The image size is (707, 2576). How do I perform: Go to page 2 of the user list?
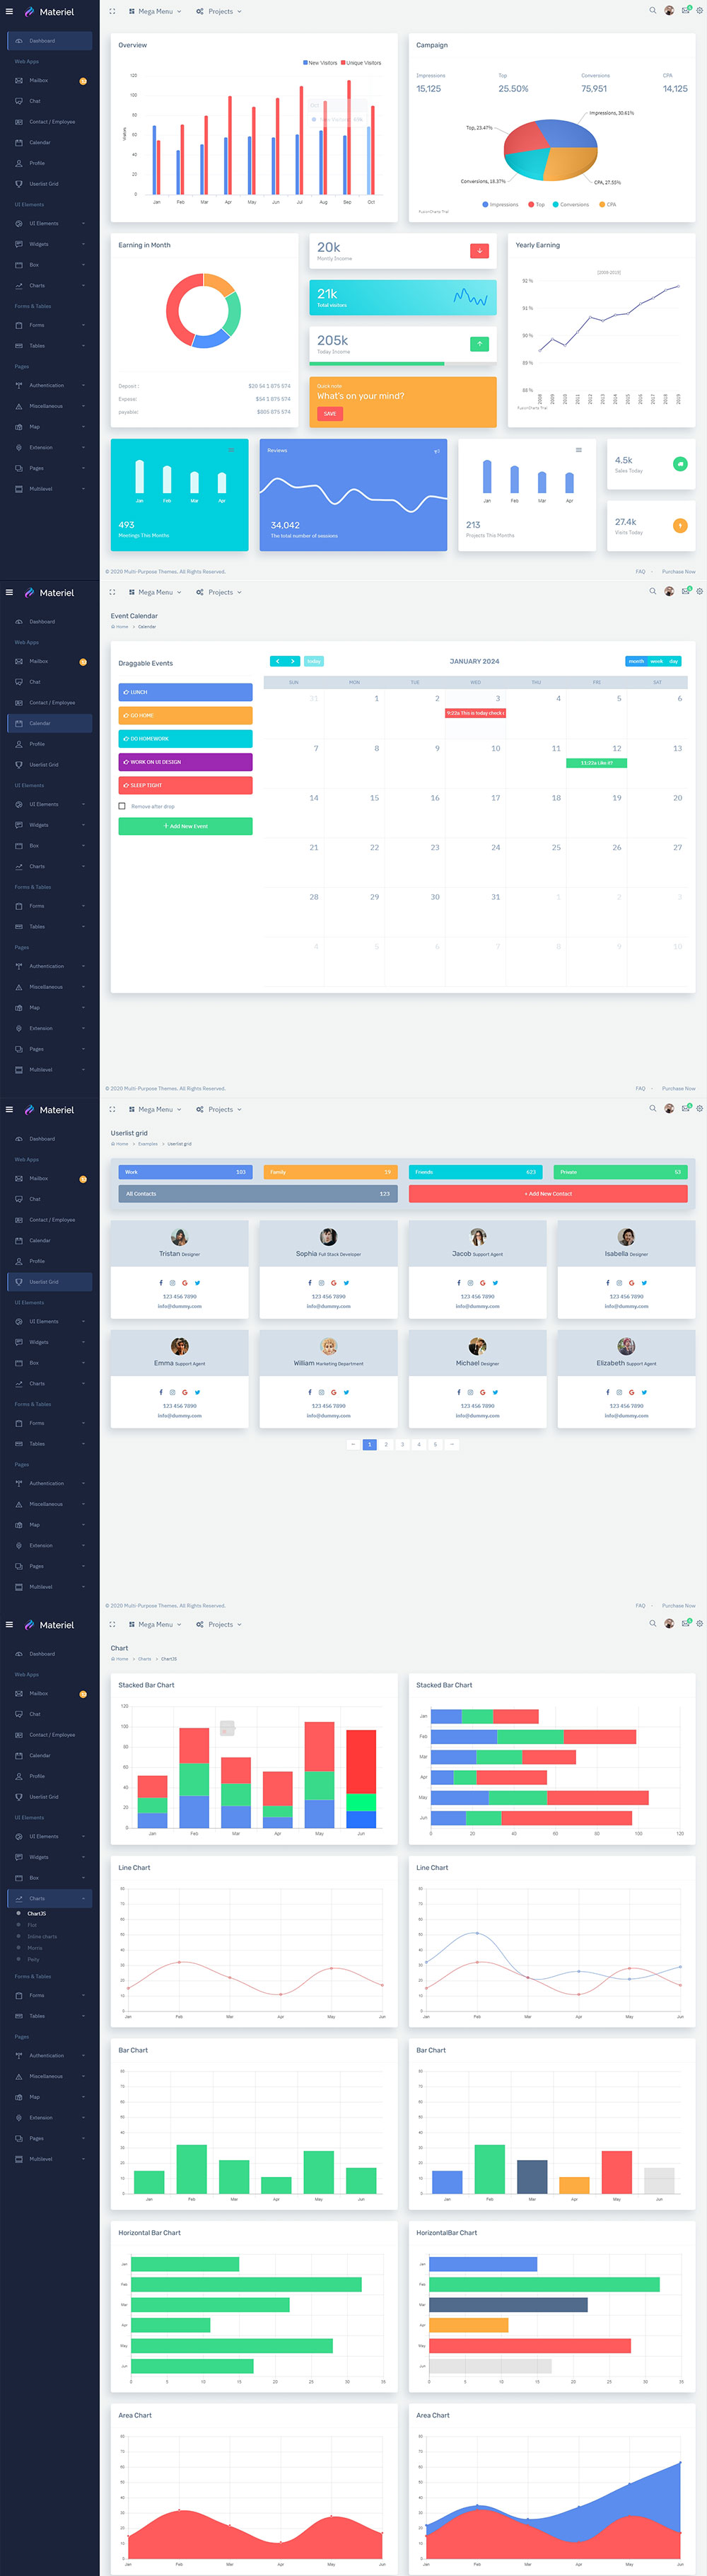(x=386, y=1444)
